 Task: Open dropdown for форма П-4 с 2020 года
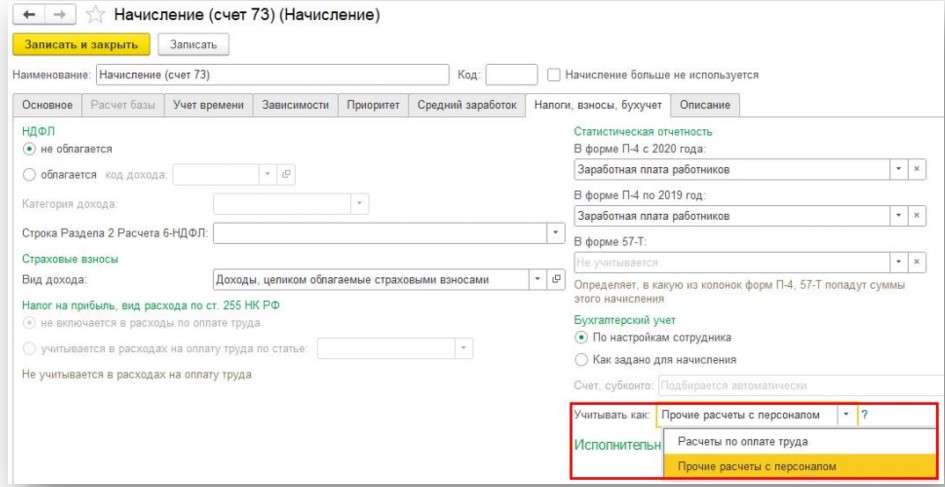click(898, 169)
